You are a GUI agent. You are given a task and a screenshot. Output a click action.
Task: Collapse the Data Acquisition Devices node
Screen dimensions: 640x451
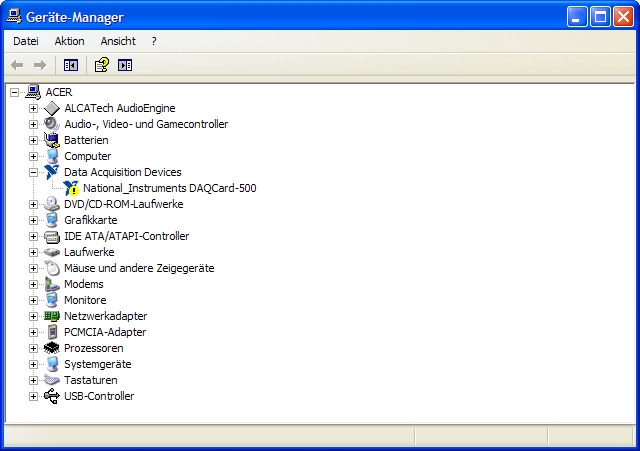[x=33, y=172]
